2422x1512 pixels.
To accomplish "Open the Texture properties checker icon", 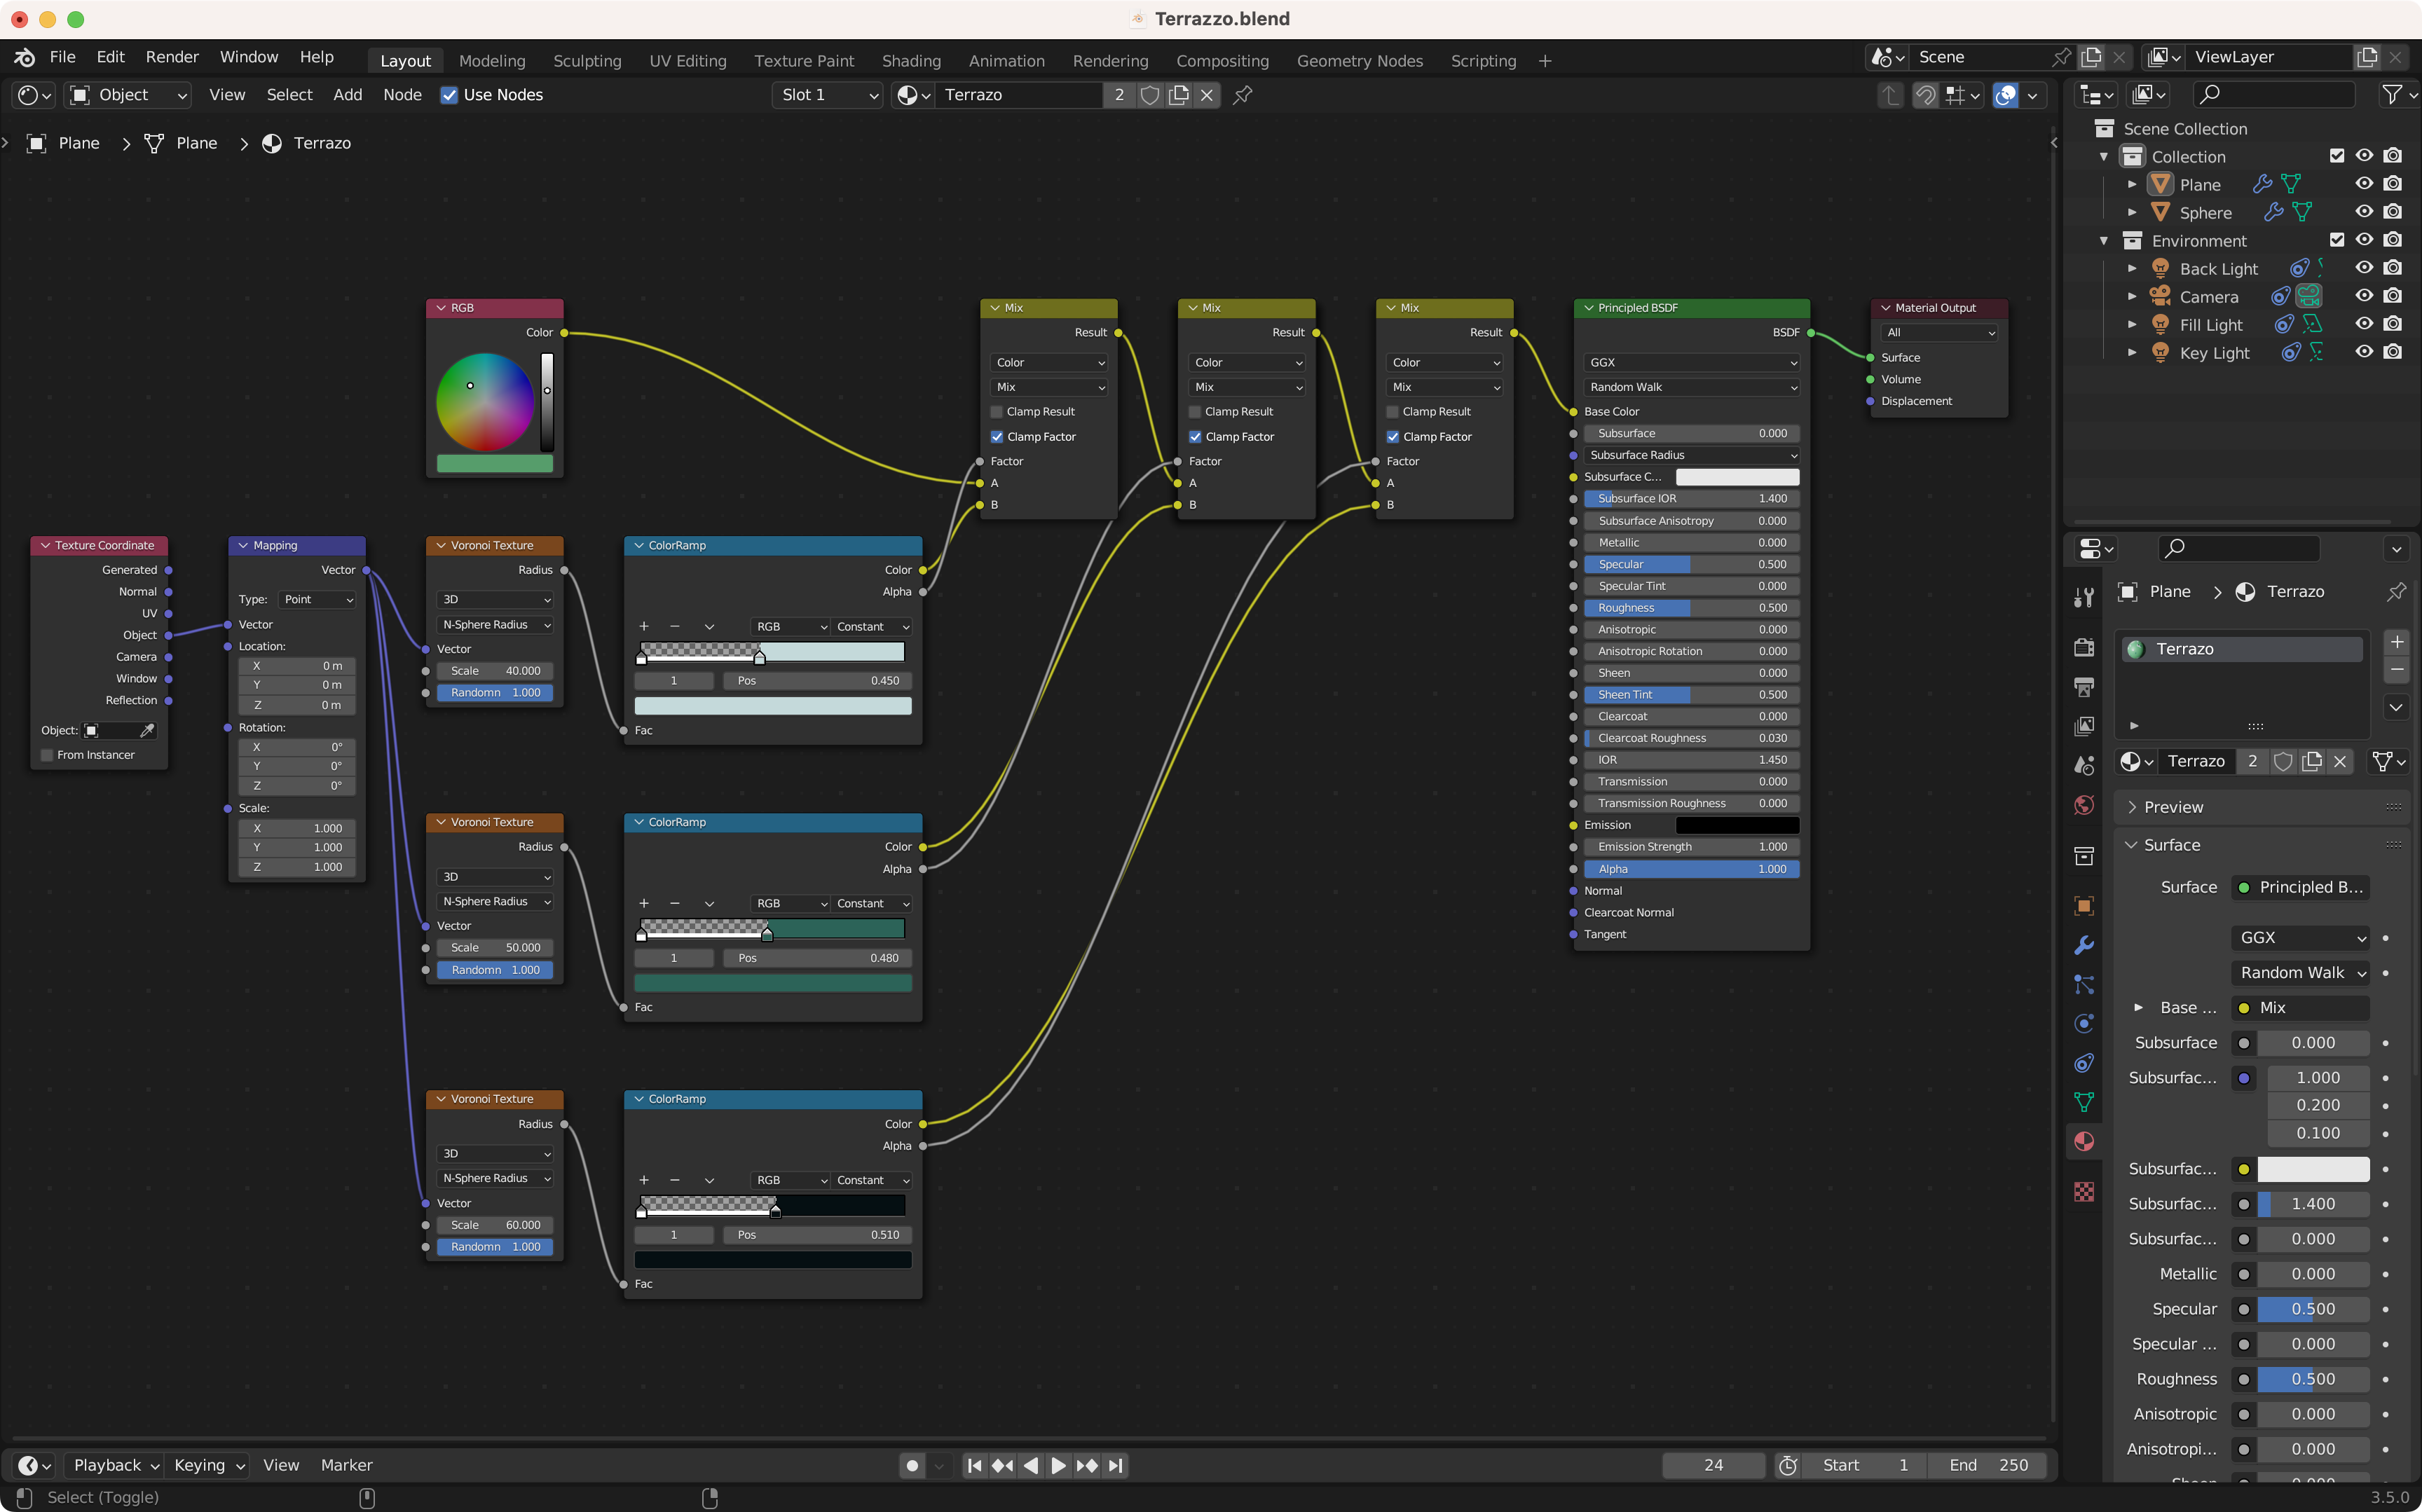I will click(2084, 1191).
